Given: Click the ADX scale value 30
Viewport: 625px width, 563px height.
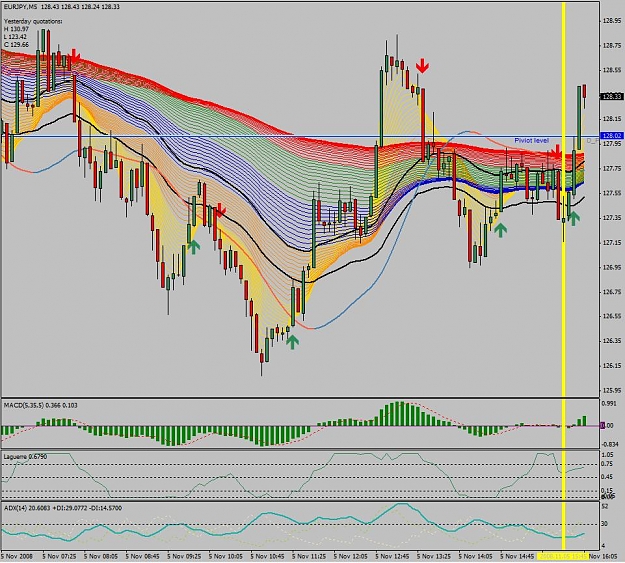Looking at the screenshot, I should [605, 524].
